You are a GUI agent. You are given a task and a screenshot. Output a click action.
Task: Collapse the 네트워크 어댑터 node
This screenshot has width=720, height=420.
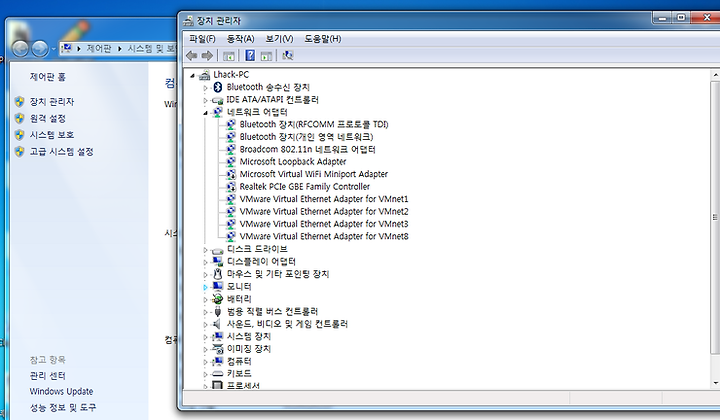coord(206,113)
